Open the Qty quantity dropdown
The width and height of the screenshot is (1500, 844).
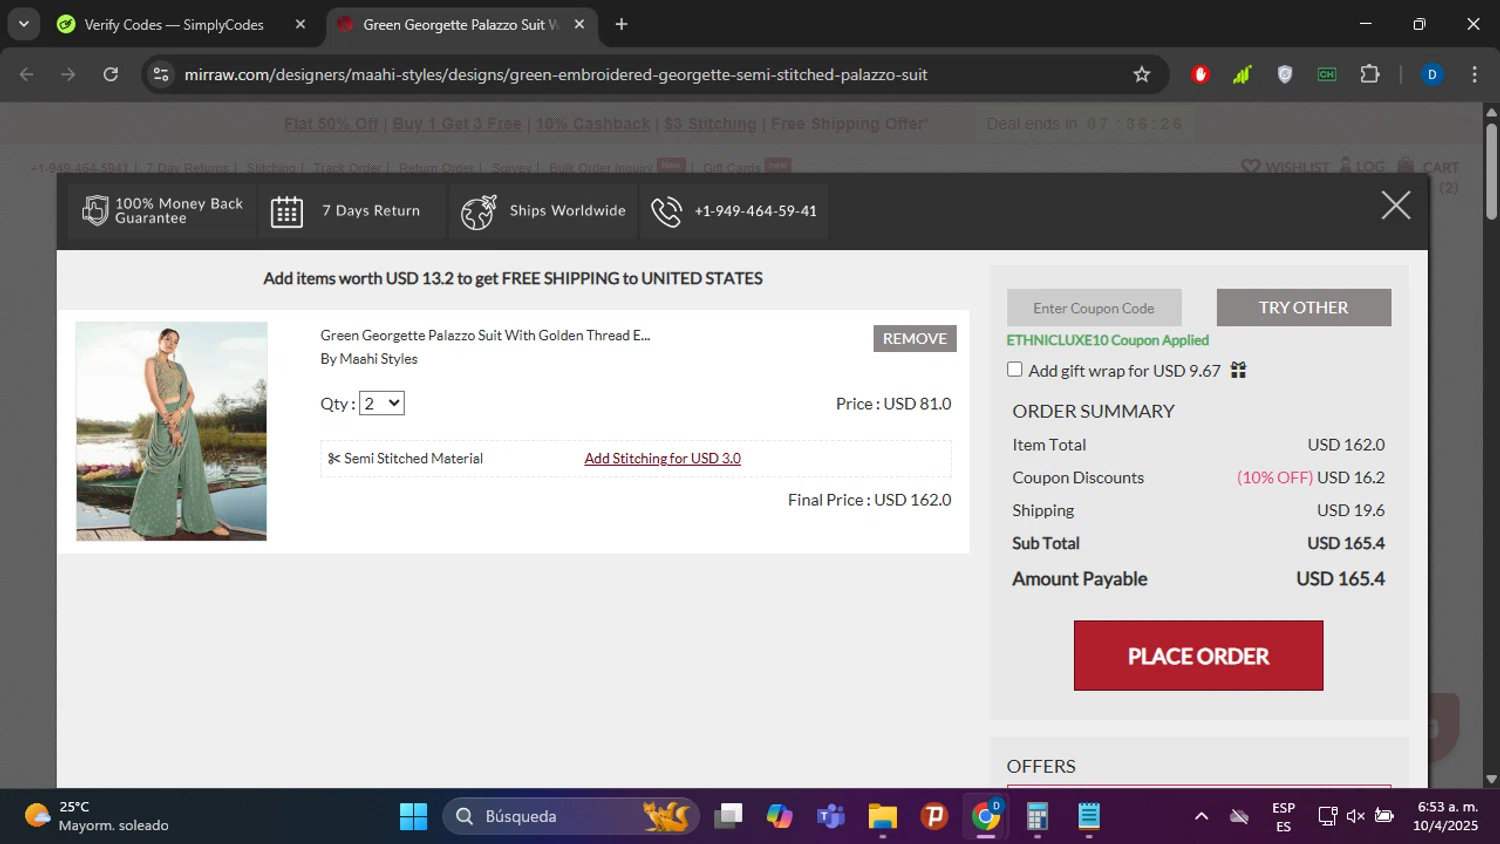pyautogui.click(x=381, y=403)
